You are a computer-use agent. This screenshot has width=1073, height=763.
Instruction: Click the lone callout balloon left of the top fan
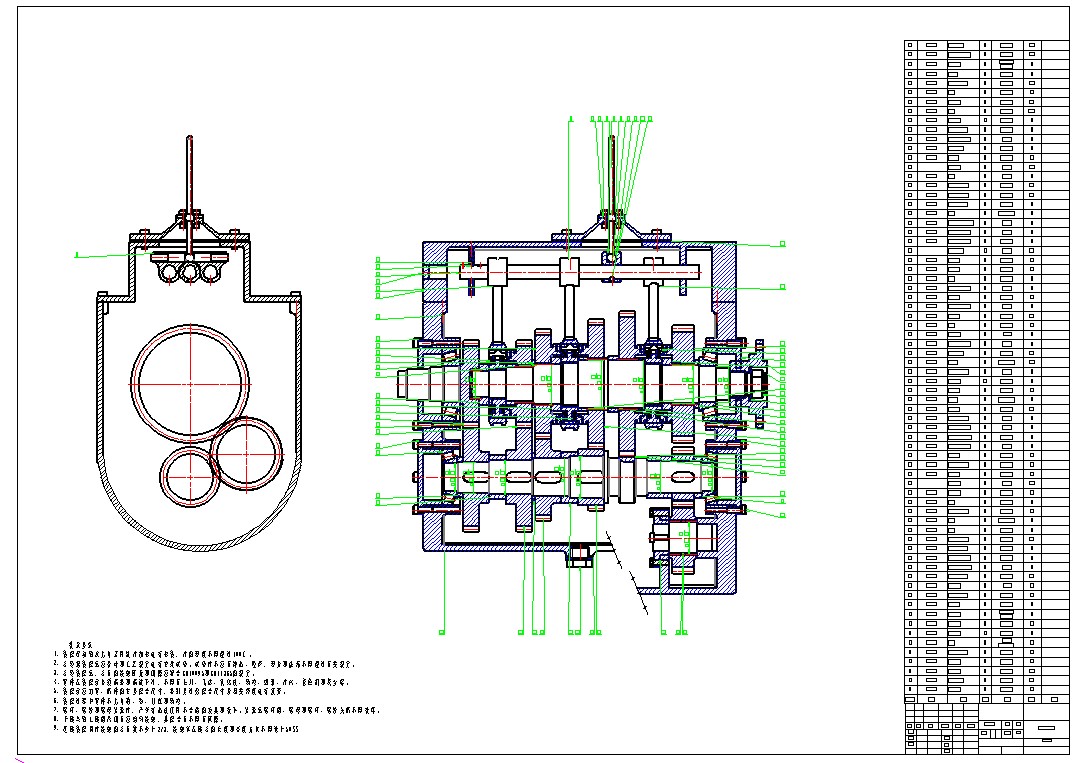coord(570,119)
